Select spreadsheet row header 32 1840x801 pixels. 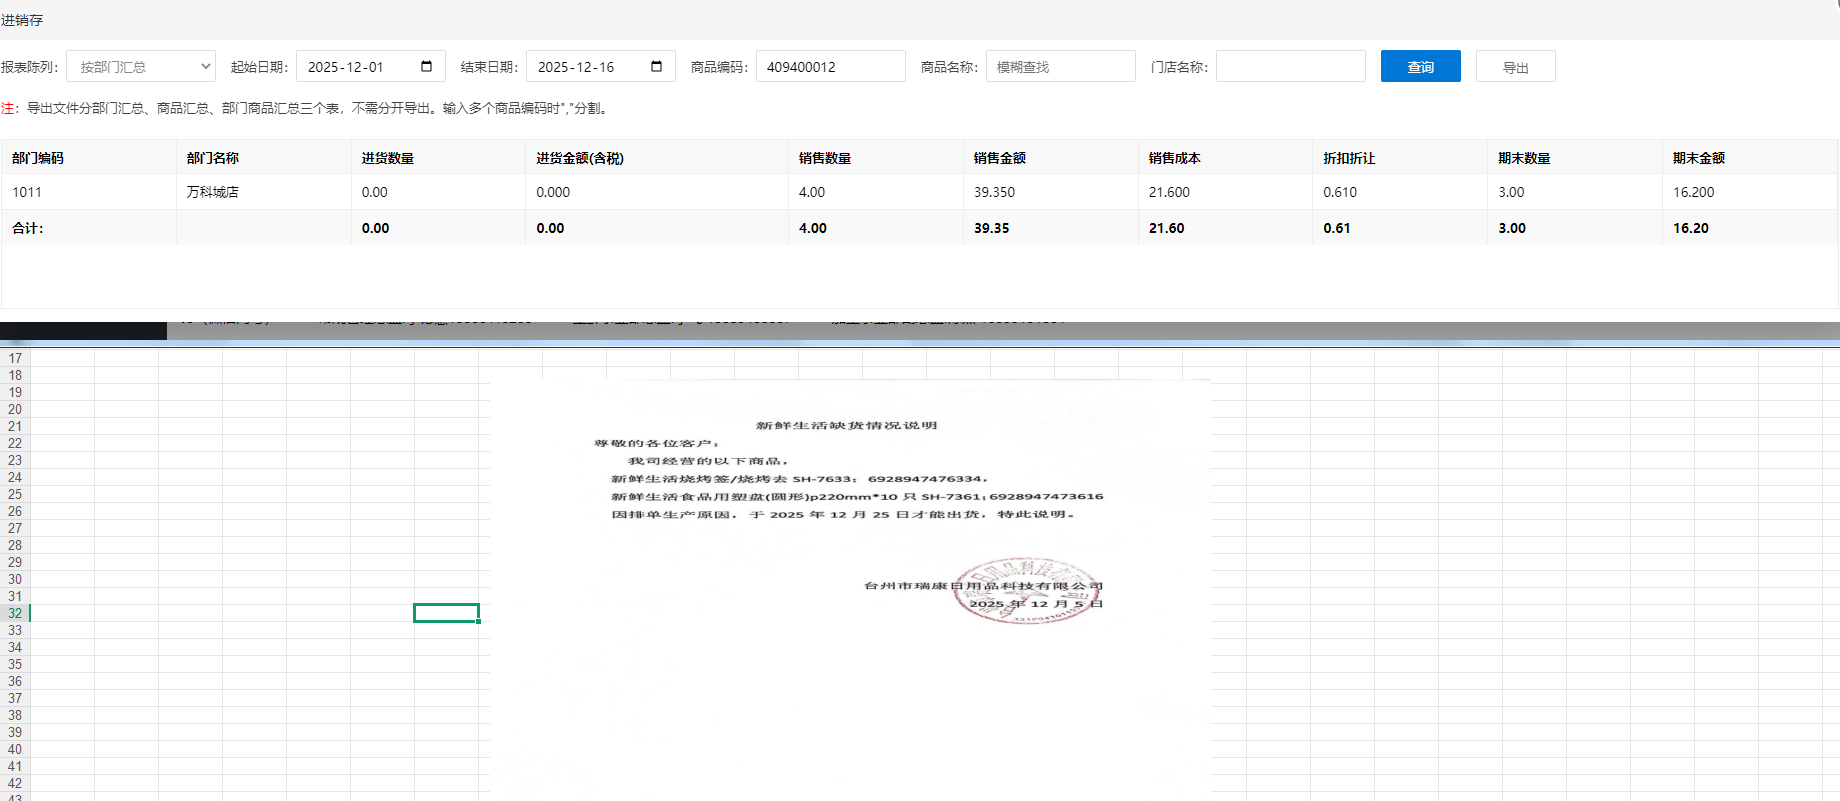tap(15, 613)
